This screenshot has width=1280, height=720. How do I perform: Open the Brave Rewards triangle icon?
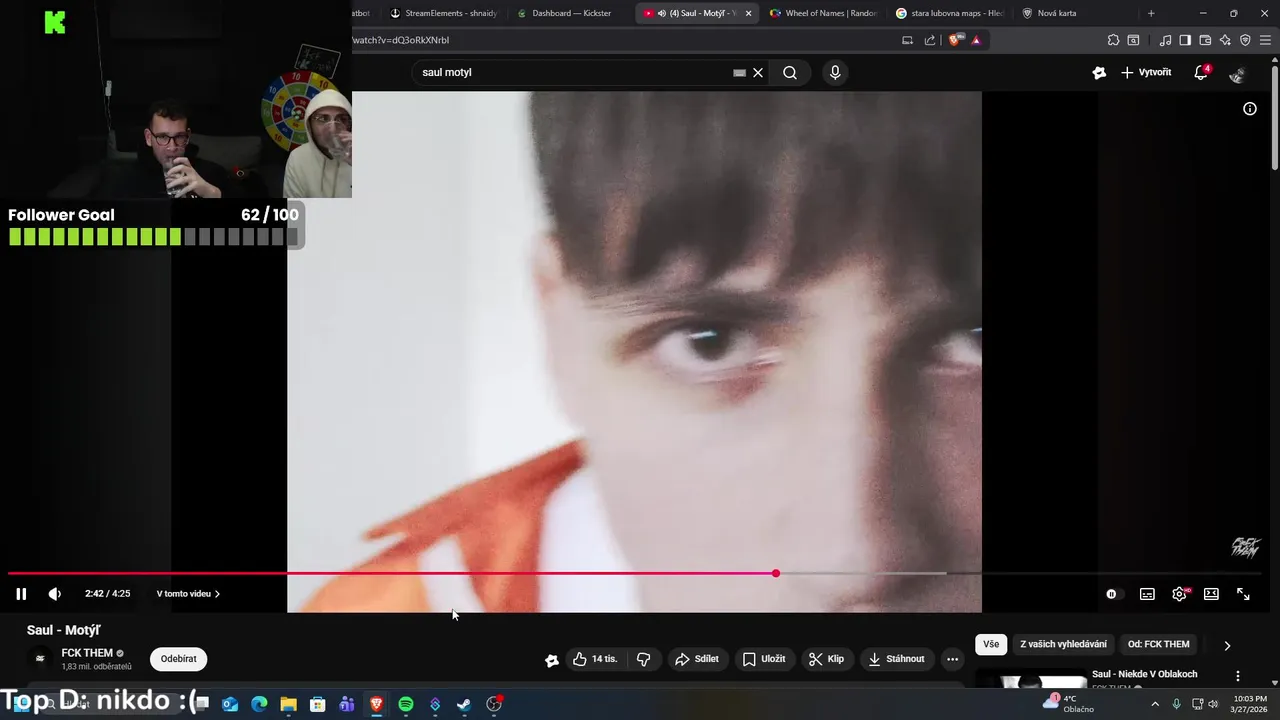pos(976,40)
